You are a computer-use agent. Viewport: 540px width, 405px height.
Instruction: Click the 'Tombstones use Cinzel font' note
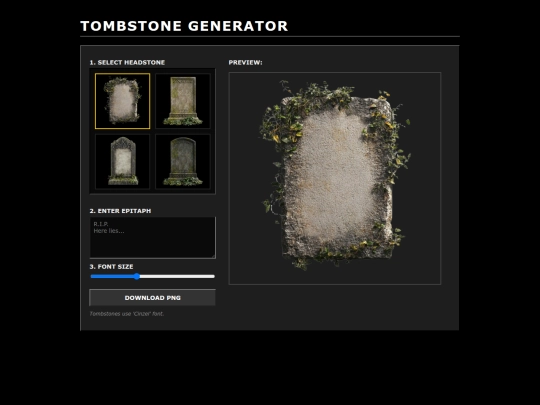[127, 314]
